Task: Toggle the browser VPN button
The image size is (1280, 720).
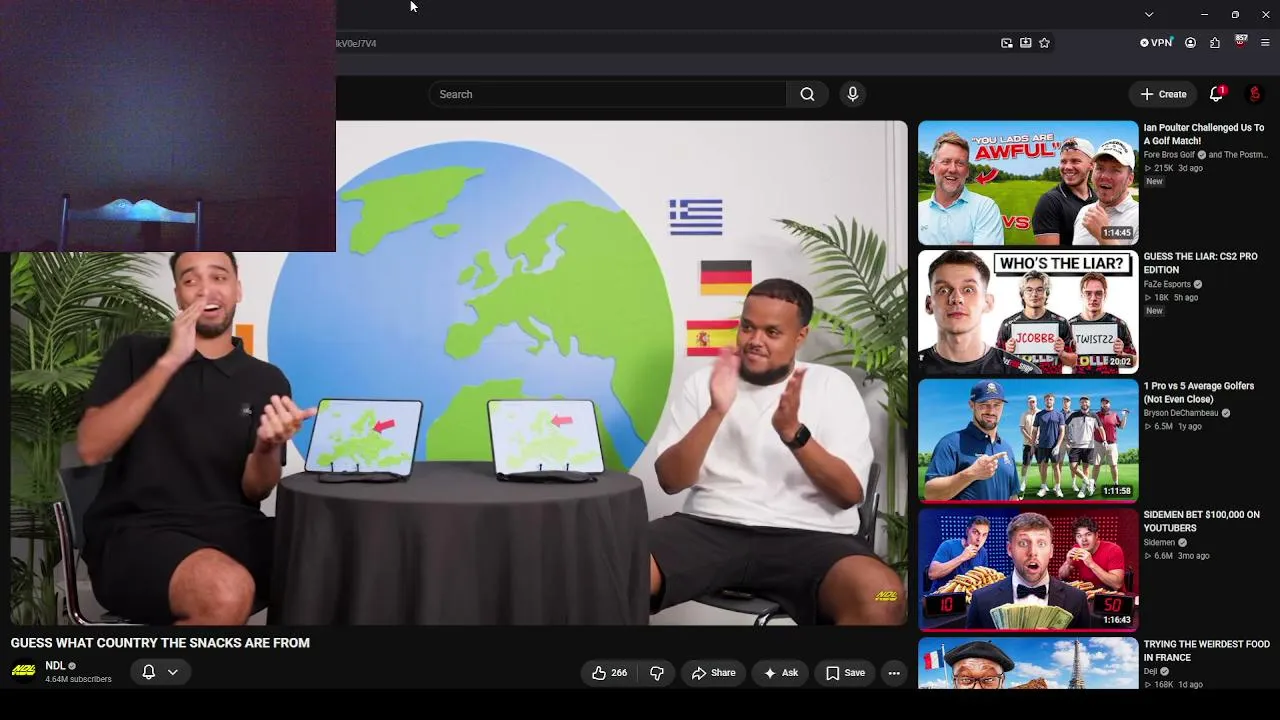Action: tap(1156, 43)
